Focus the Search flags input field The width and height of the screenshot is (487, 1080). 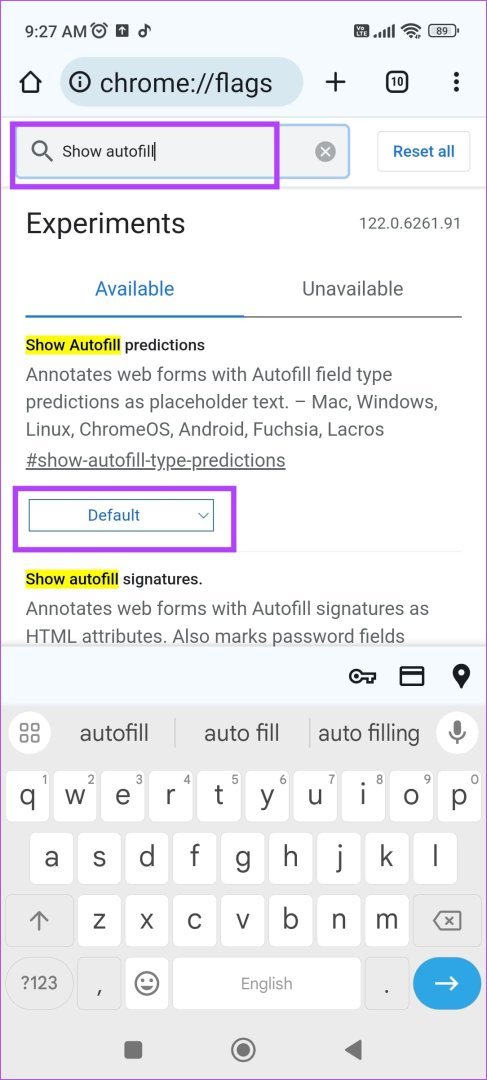click(x=183, y=152)
